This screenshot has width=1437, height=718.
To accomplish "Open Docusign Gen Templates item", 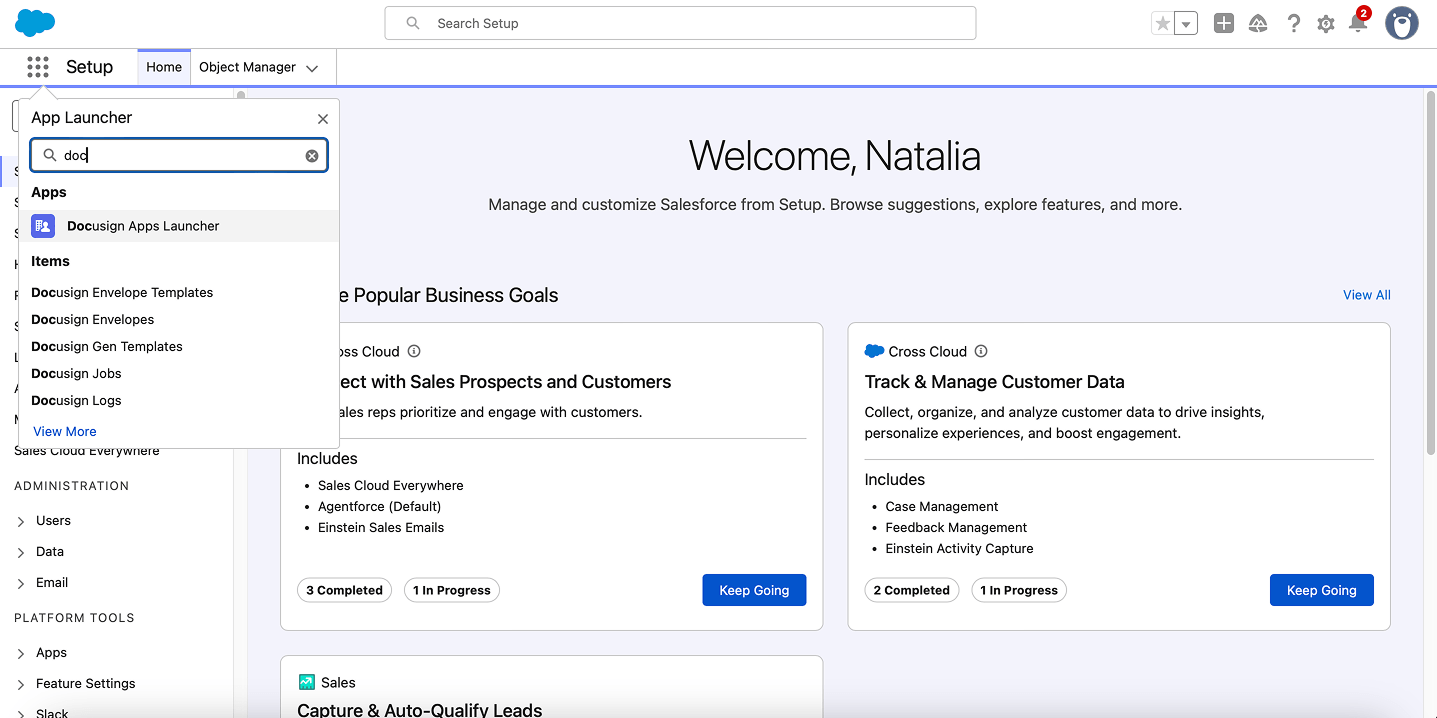I will tap(107, 346).
